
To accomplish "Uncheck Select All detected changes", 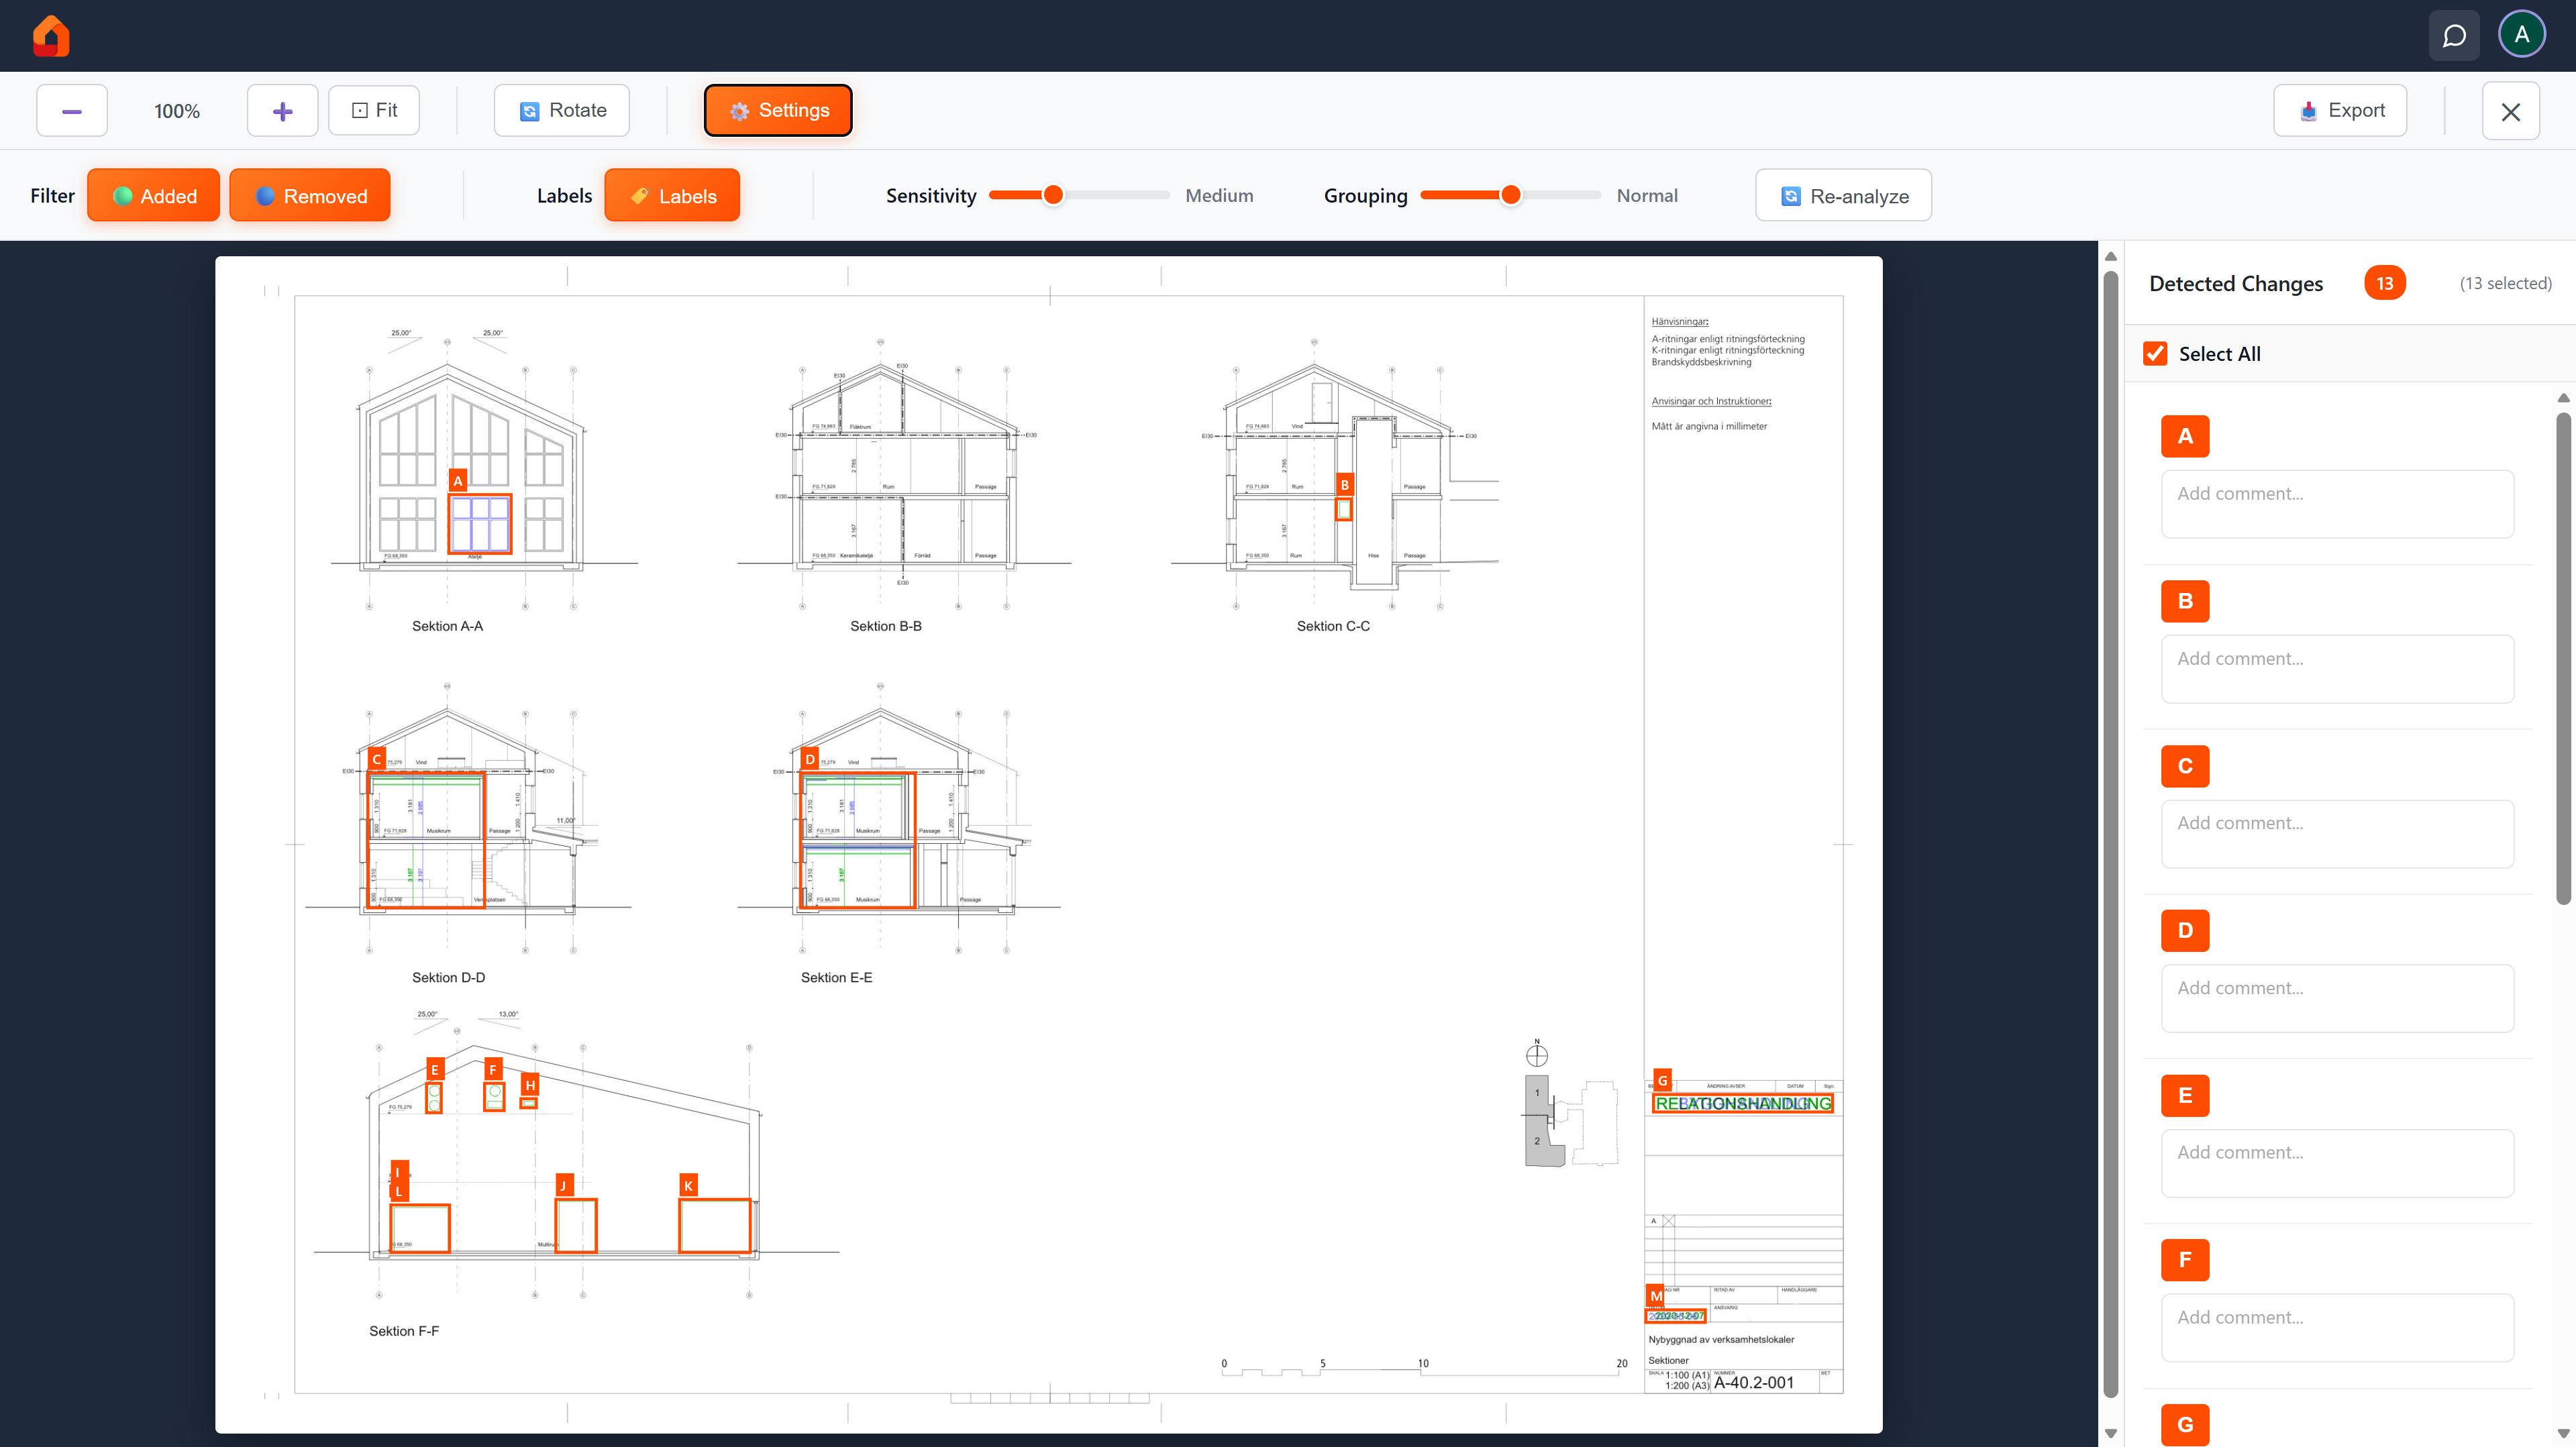I will pos(2155,353).
